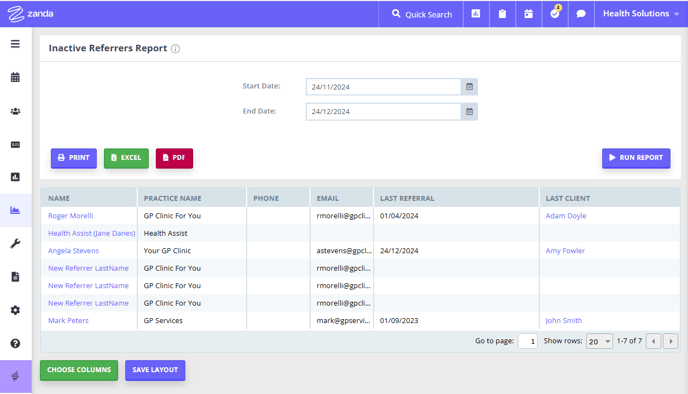Open the wrench tools icon in sidebar

15,244
